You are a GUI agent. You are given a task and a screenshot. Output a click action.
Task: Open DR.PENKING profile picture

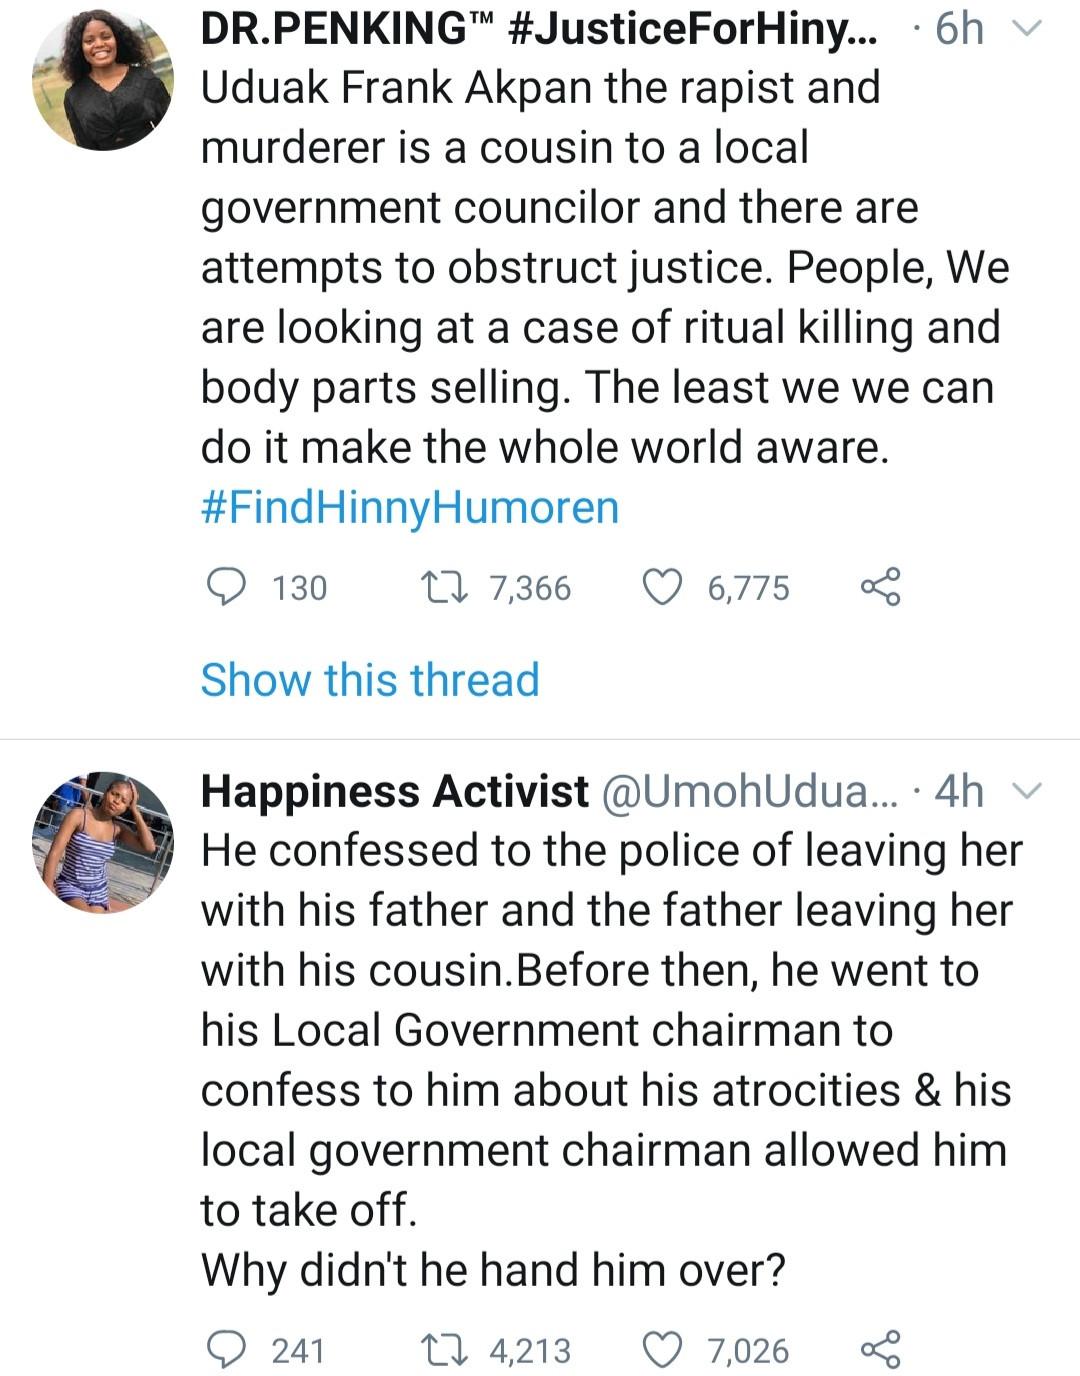(102, 80)
